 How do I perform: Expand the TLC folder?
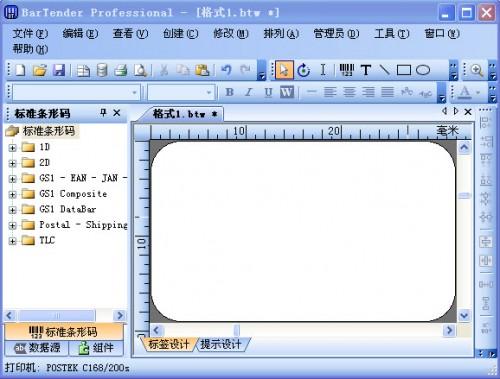[x=12, y=241]
